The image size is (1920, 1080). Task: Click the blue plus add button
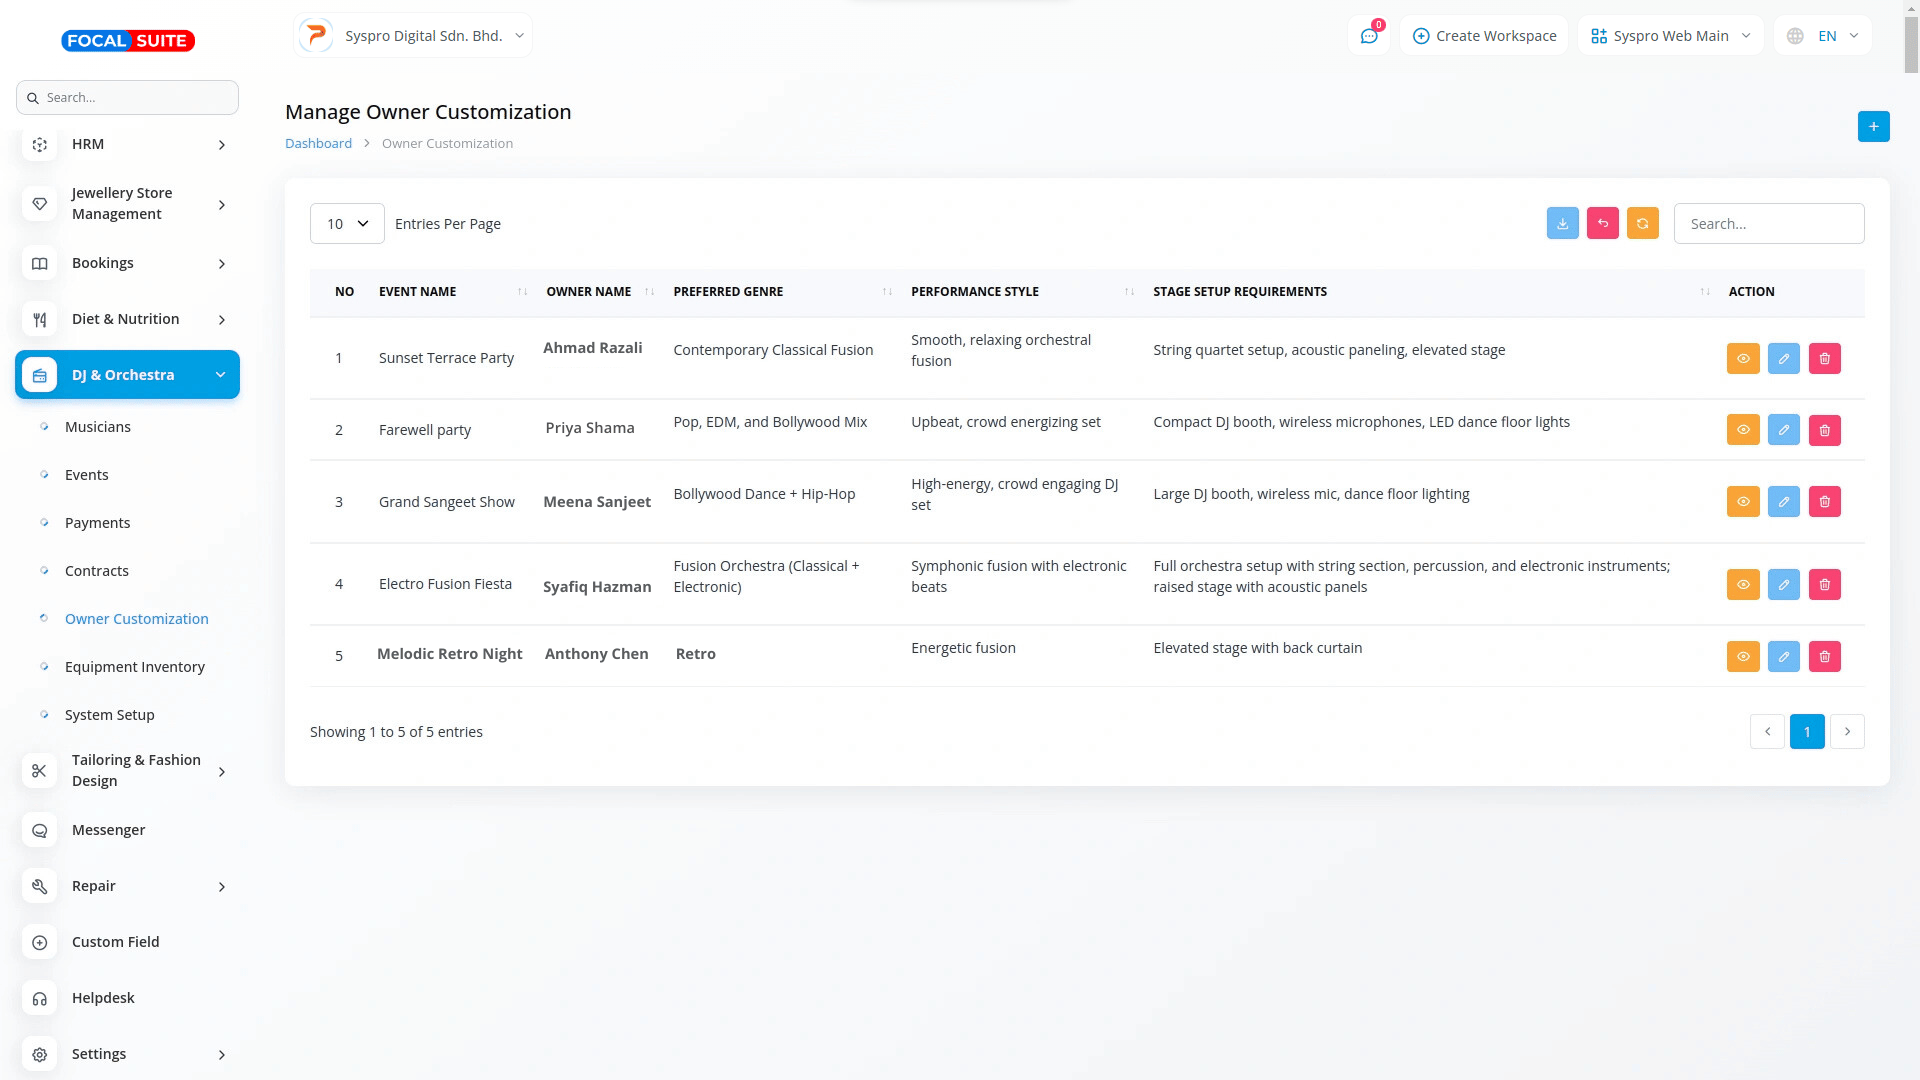(1873, 126)
